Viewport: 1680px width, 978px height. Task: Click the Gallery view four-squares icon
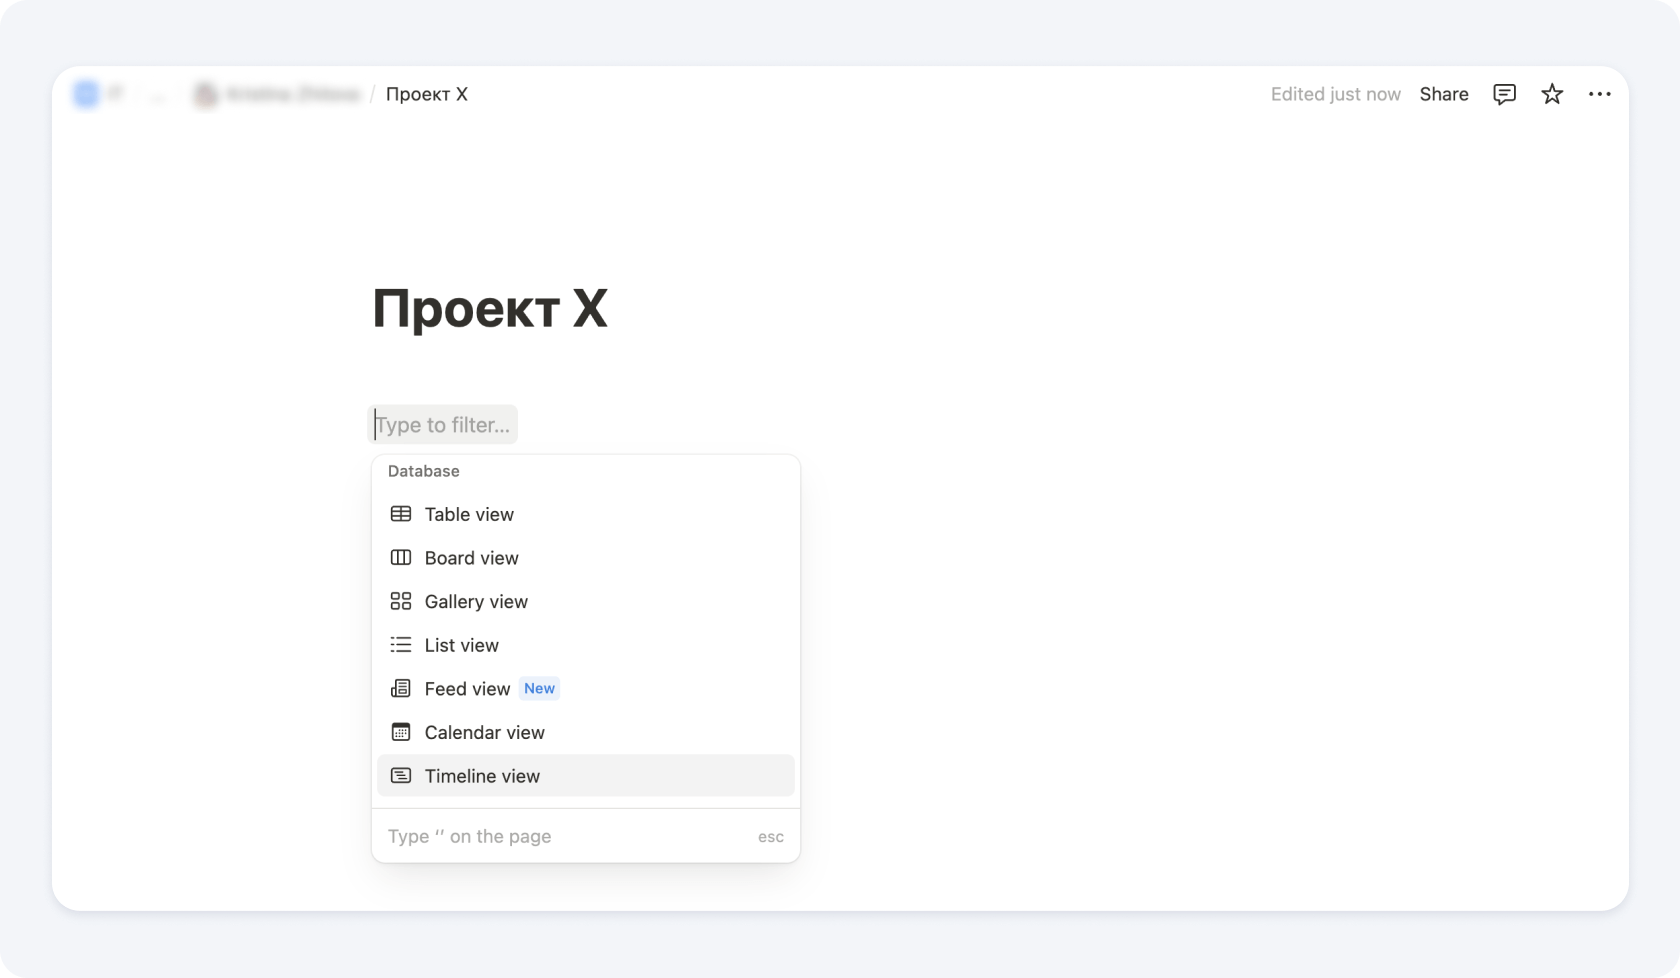(x=401, y=601)
